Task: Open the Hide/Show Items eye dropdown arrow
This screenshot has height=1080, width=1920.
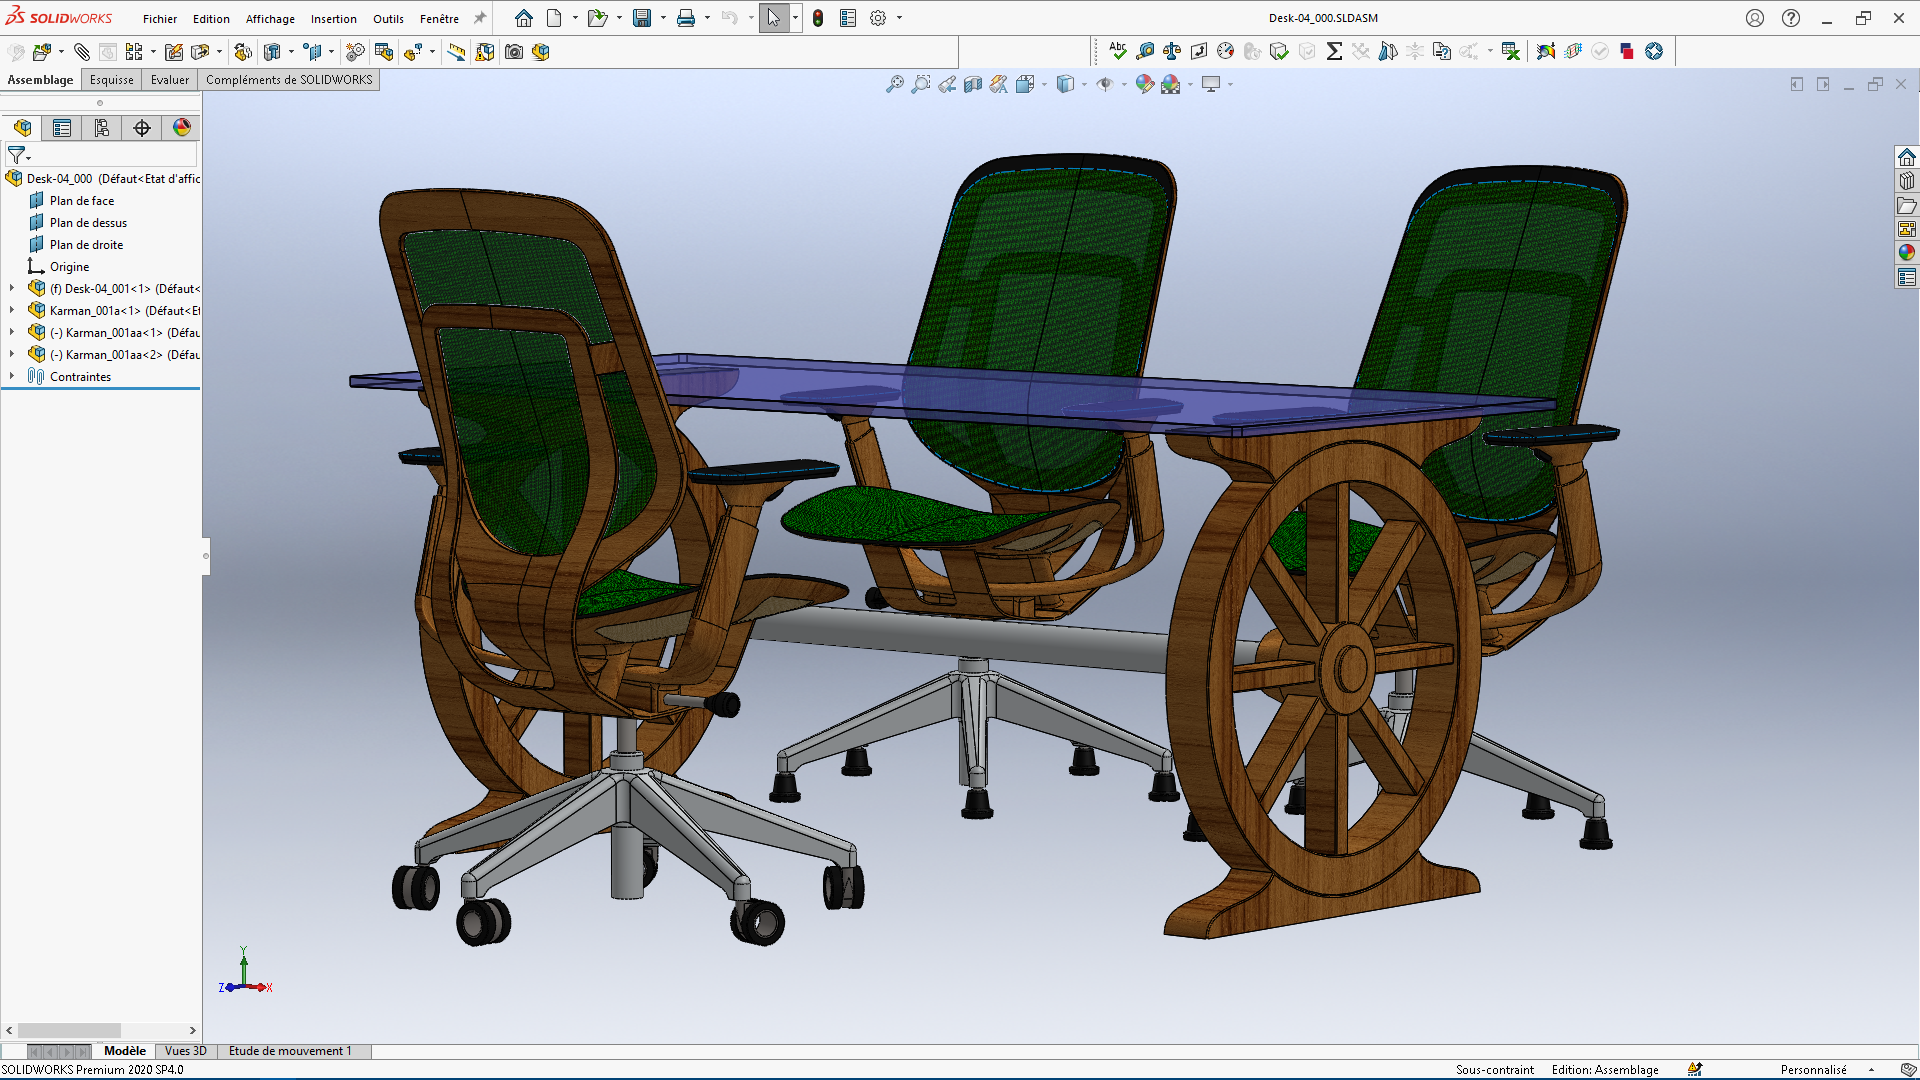Action: click(1124, 85)
